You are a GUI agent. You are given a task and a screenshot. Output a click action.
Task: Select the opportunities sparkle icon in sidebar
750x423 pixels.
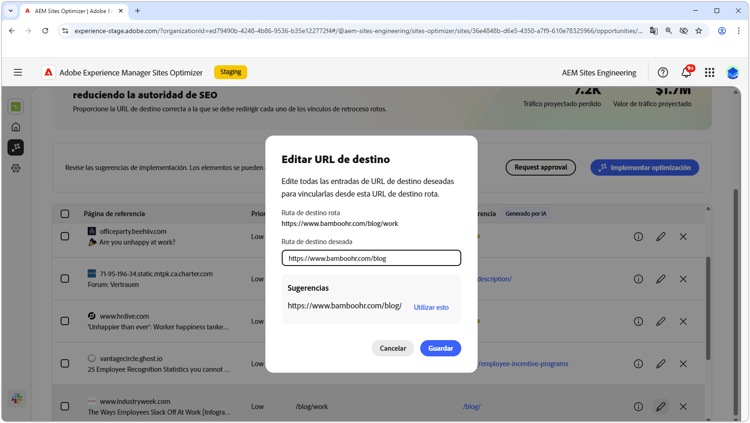point(16,147)
